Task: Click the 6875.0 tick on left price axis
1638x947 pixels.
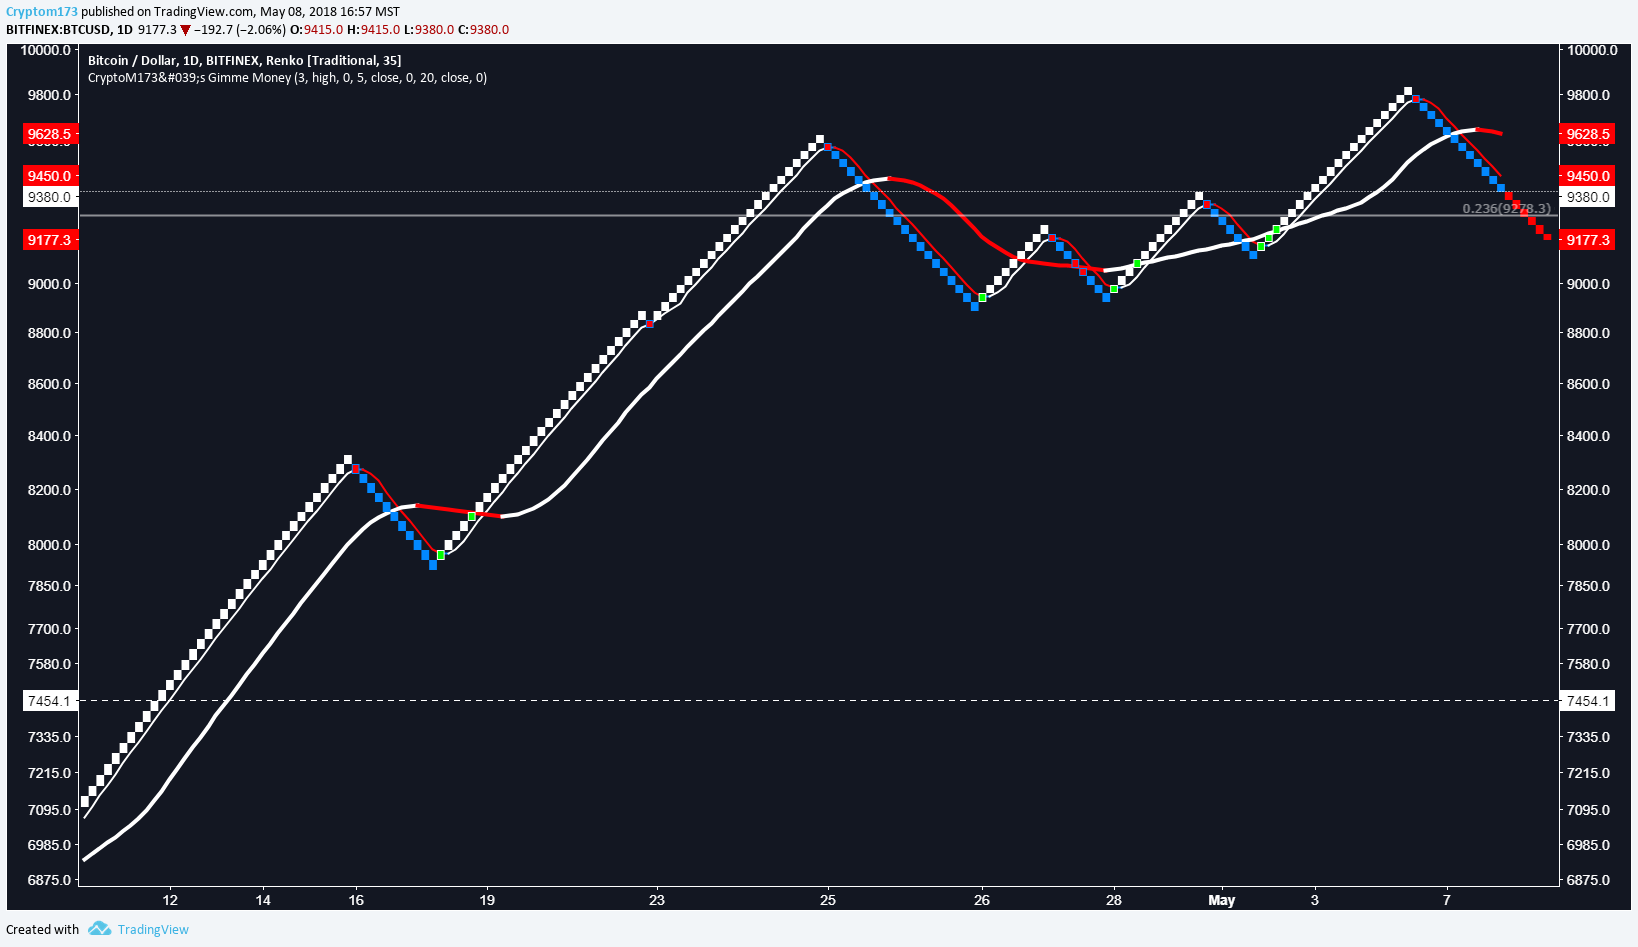Action: [49, 880]
